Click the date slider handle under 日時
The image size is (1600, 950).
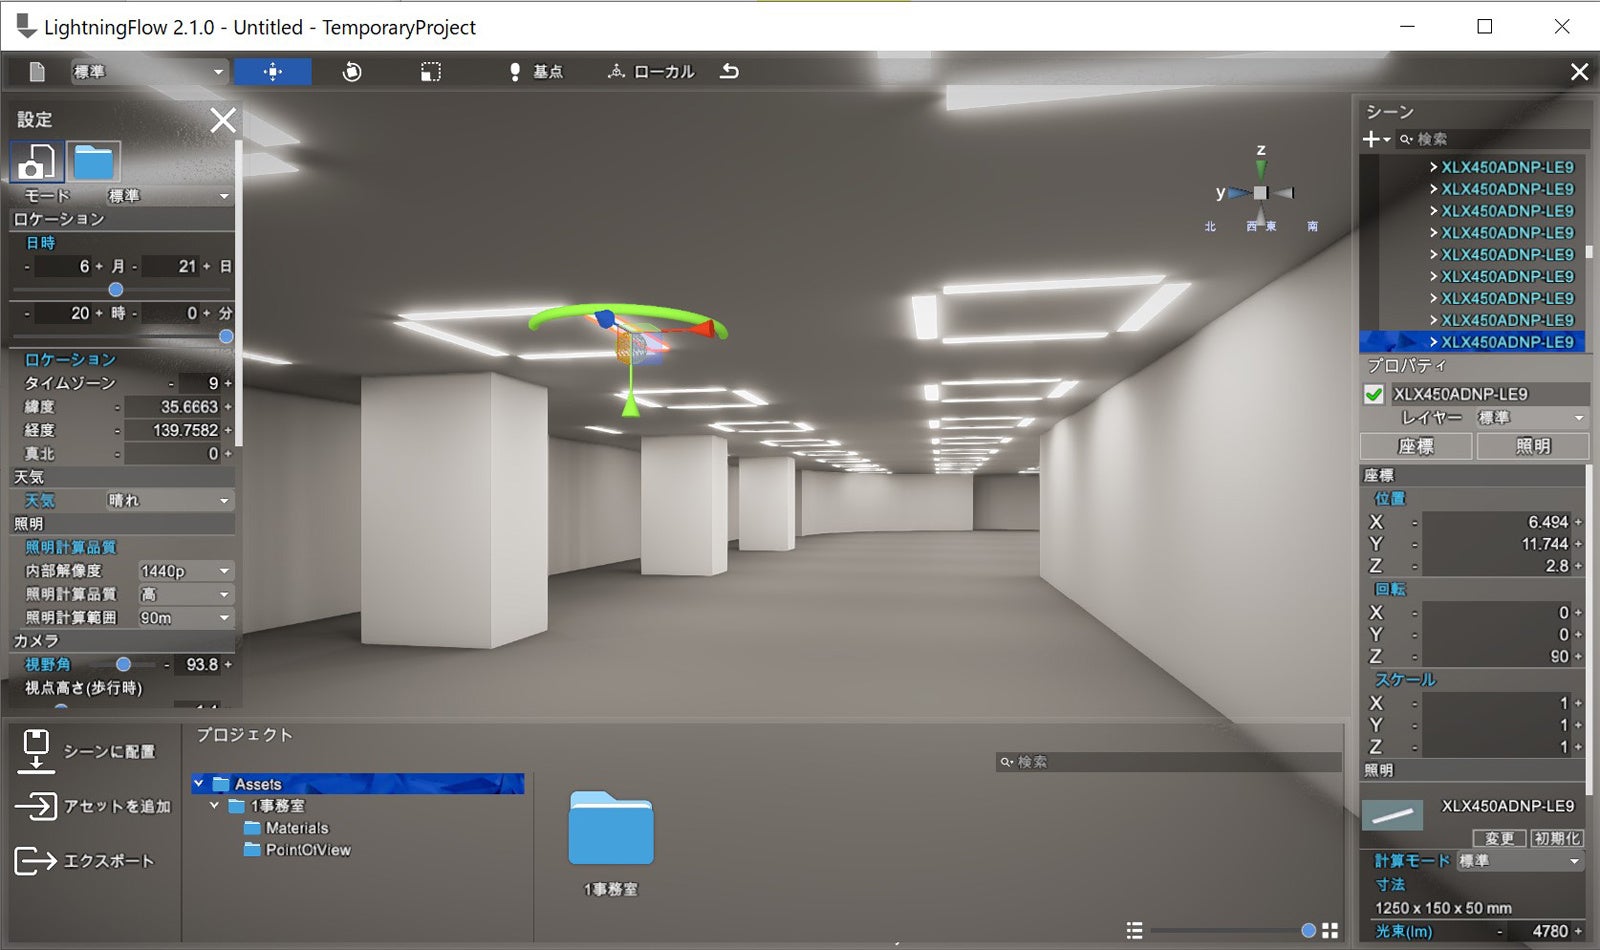(x=116, y=290)
